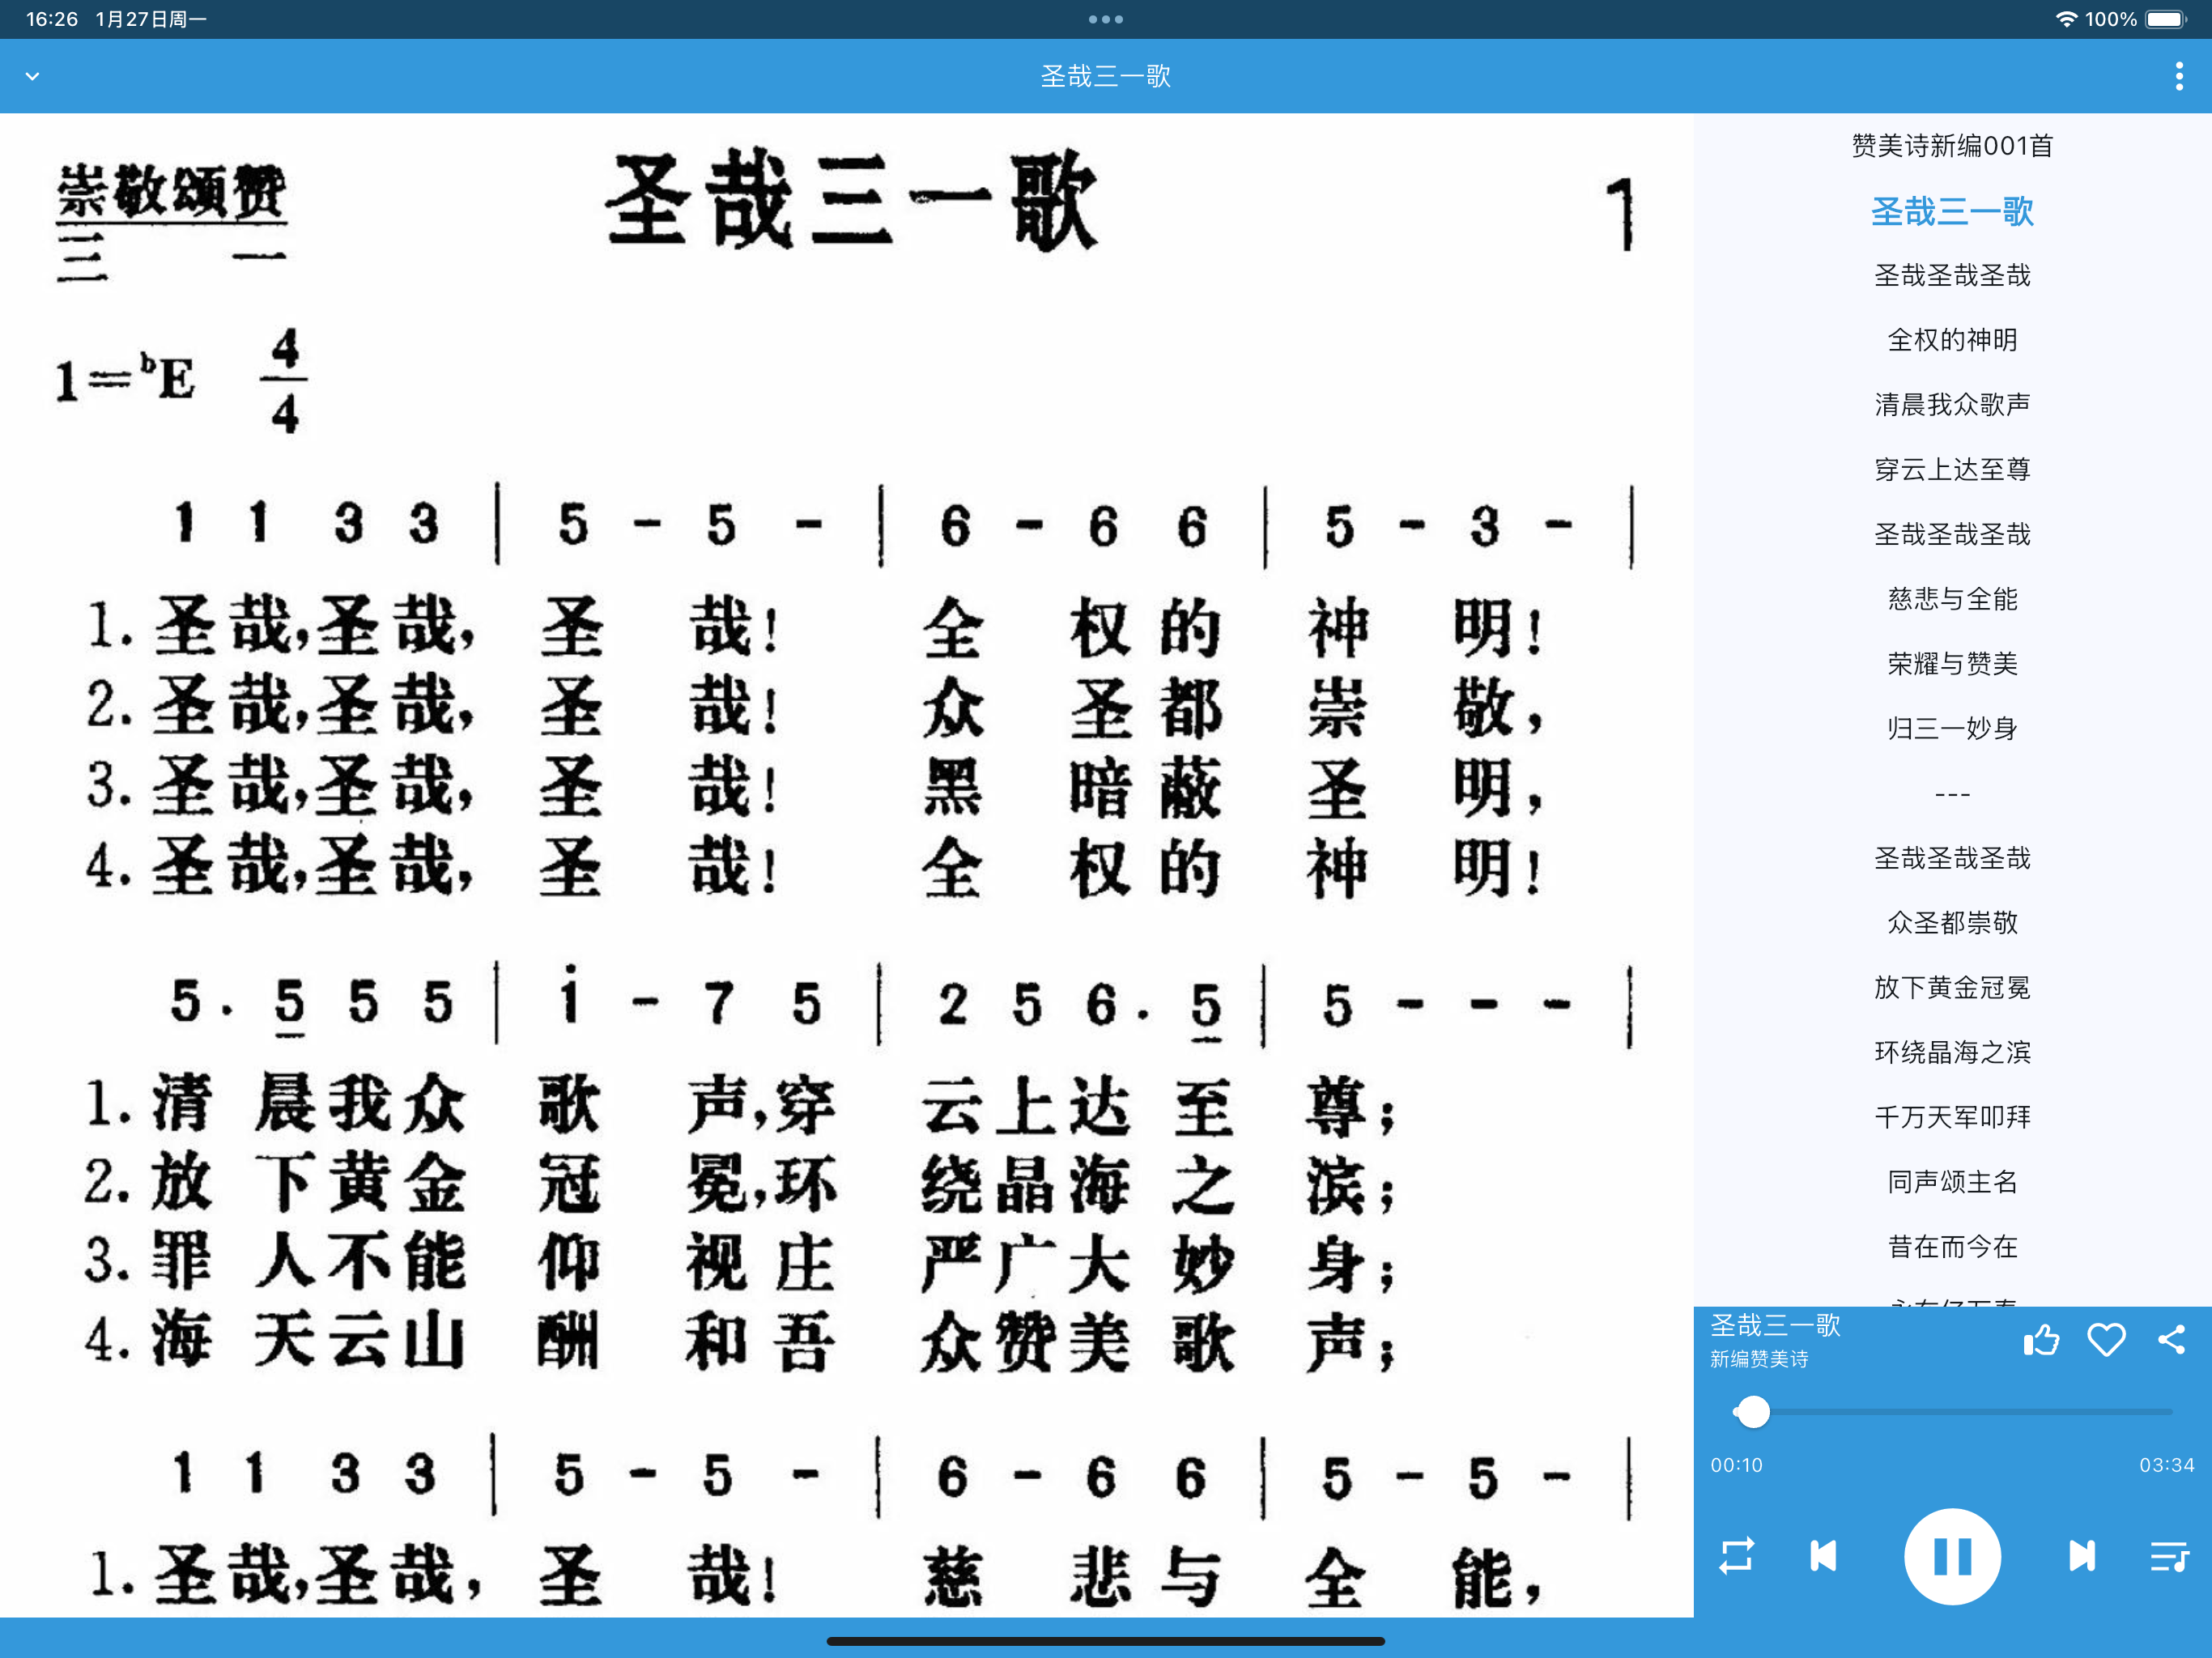Image resolution: width=2212 pixels, height=1658 pixels.
Task: Tap the thumbs-up like icon
Action: click(2041, 1339)
